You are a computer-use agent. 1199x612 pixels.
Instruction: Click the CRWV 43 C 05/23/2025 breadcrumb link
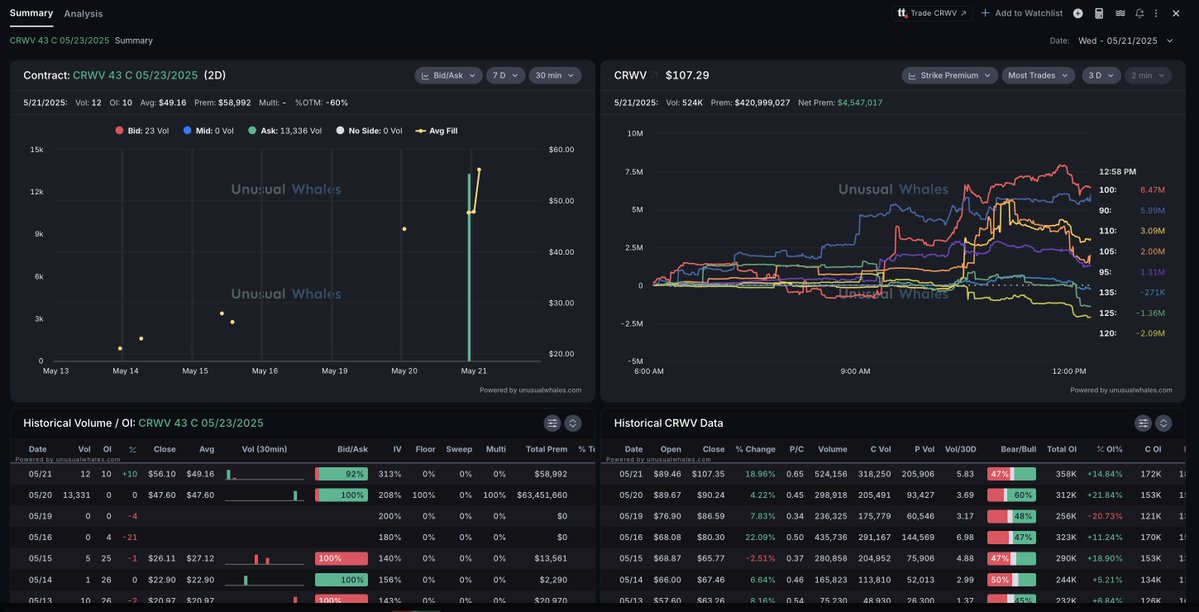(x=60, y=41)
